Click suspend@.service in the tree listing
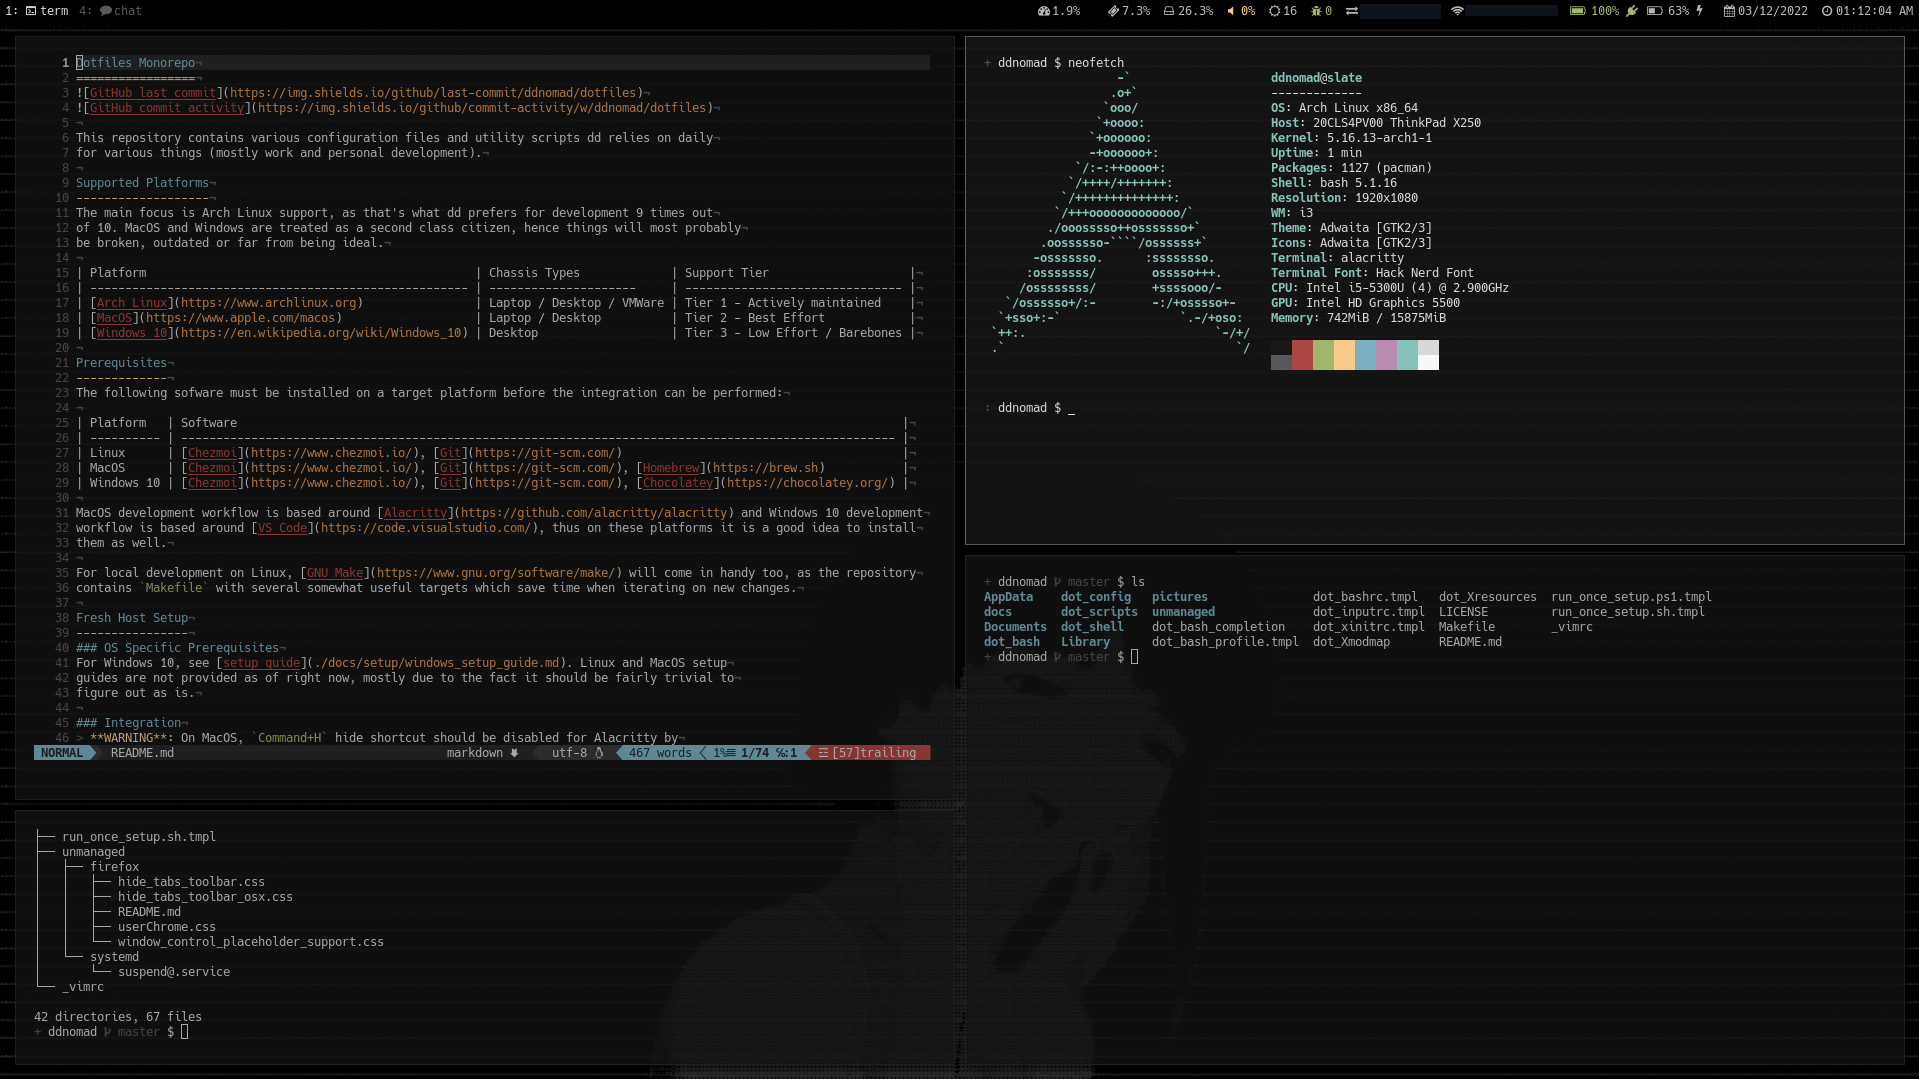Screen dimensions: 1919x1079 [x=174, y=972]
